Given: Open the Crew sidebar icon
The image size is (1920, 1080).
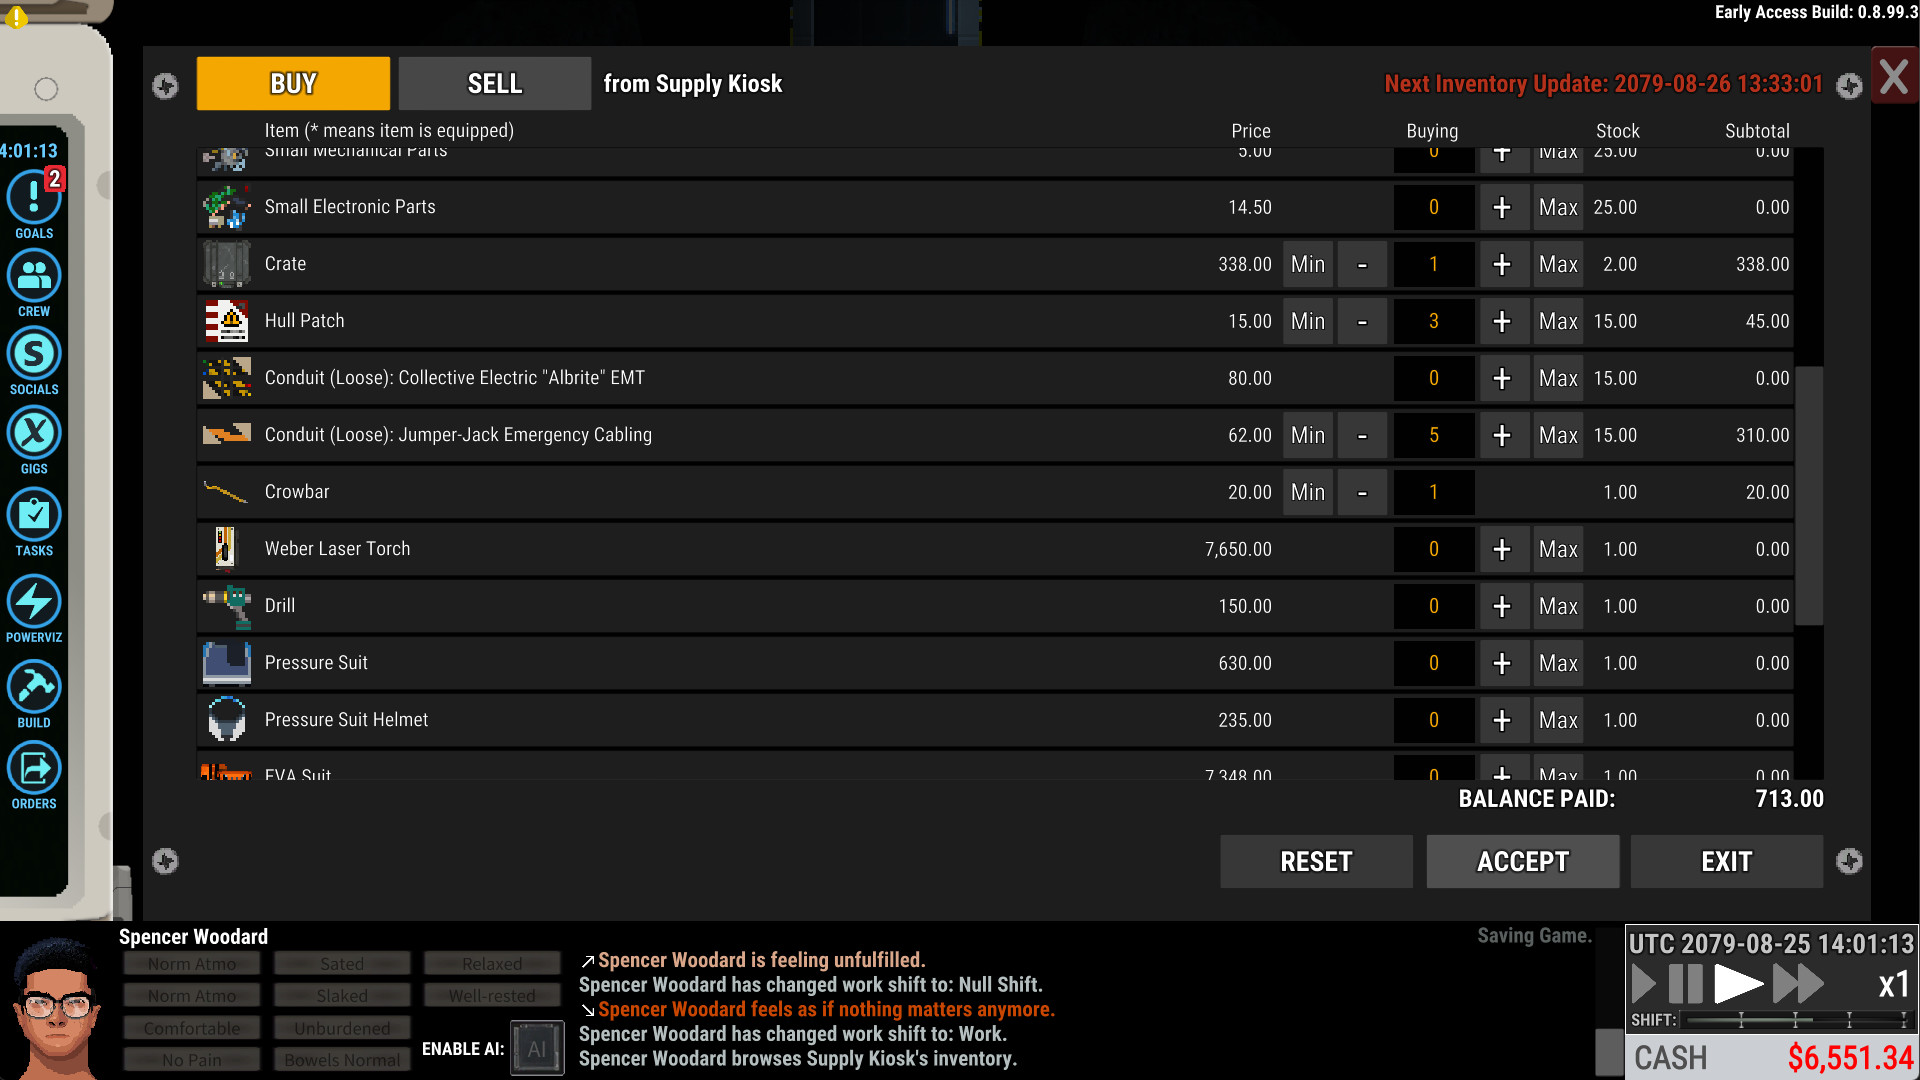Looking at the screenshot, I should [x=34, y=276].
